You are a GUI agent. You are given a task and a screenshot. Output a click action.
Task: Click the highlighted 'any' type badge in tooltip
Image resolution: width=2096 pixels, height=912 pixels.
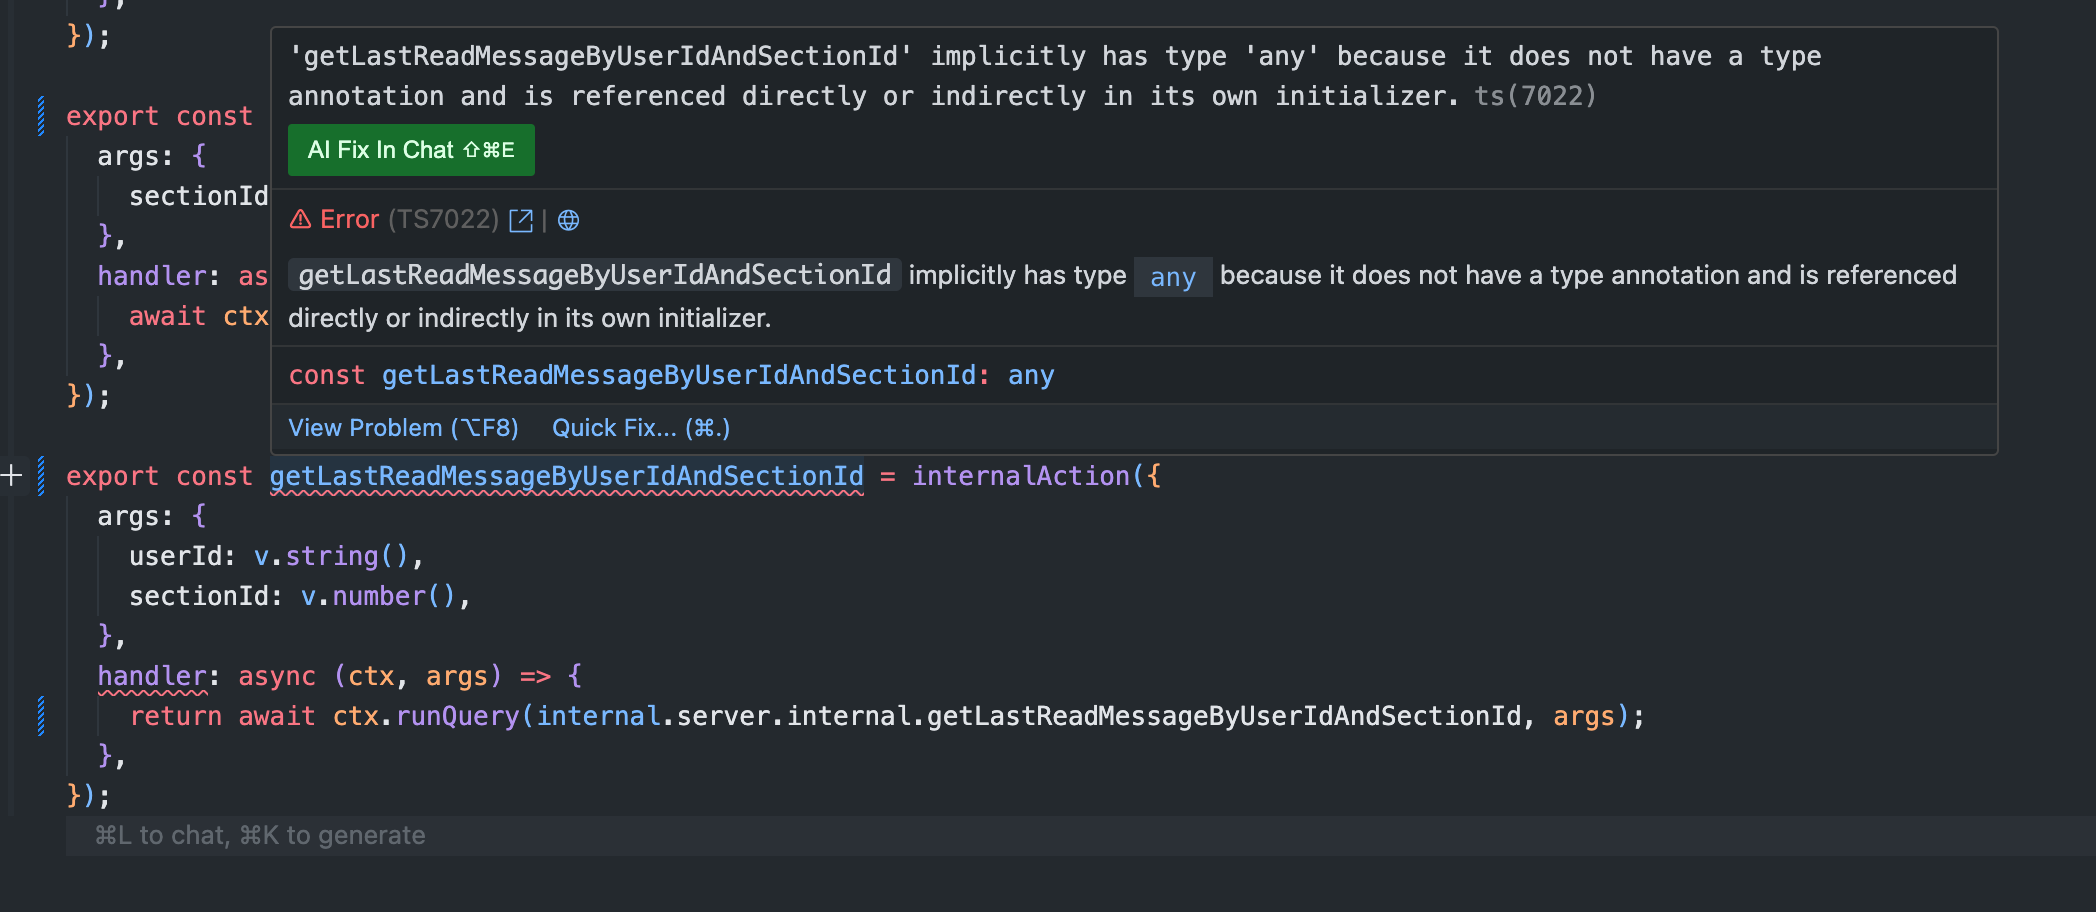pyautogui.click(x=1173, y=277)
